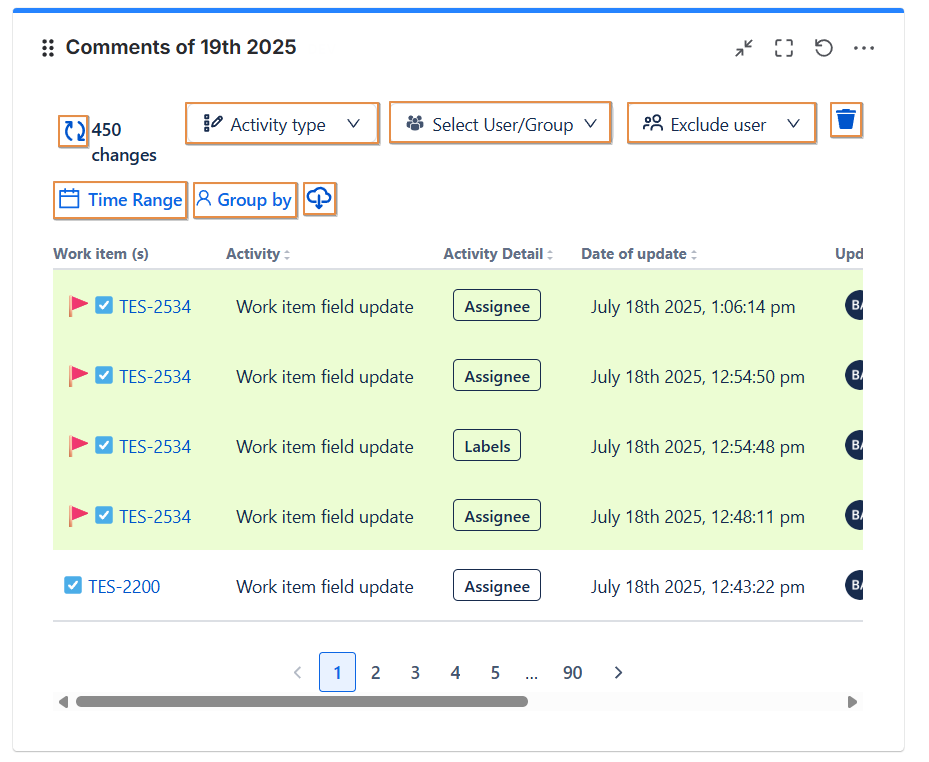
Task: Click the task type checkbox icon for TES-2200
Action: tap(72, 586)
